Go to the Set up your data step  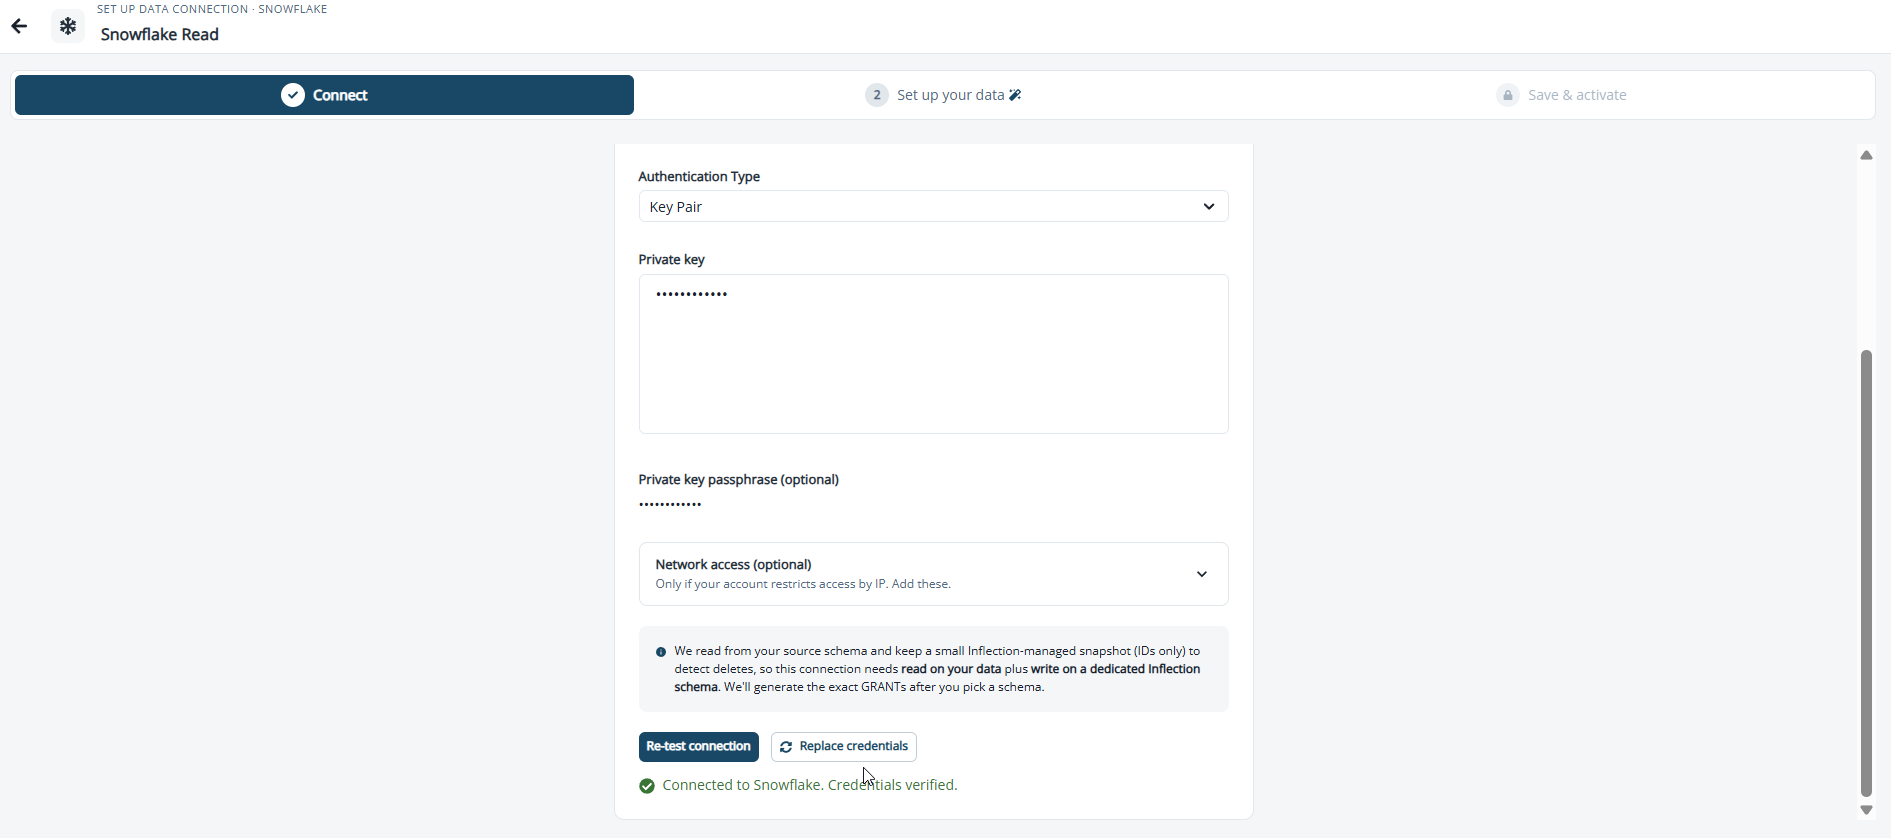(x=943, y=95)
